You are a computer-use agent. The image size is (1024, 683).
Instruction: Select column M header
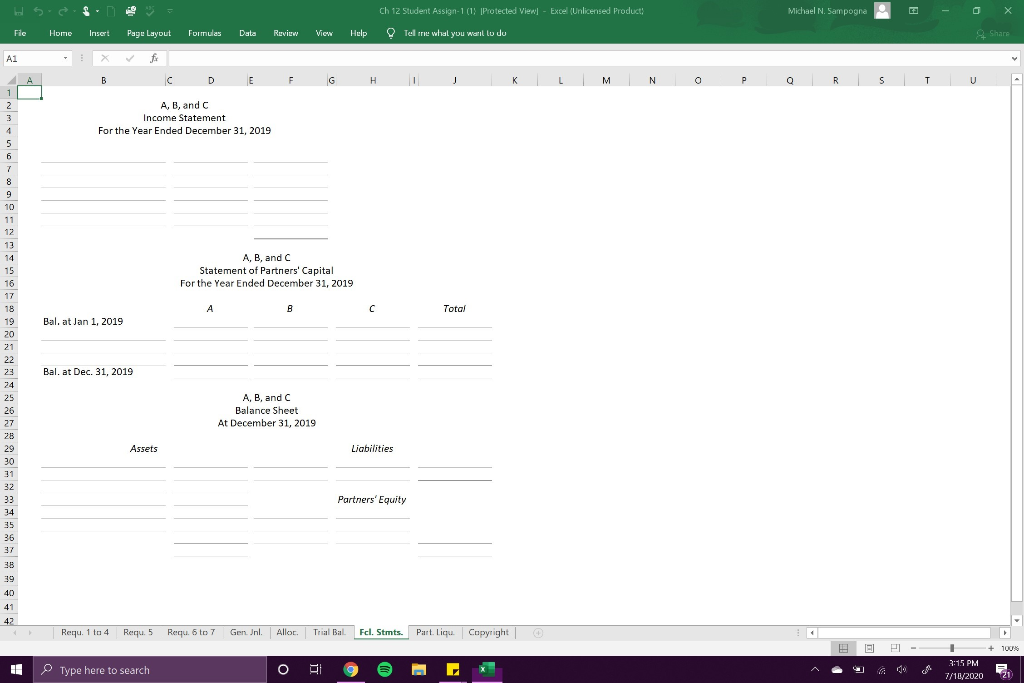click(x=606, y=80)
